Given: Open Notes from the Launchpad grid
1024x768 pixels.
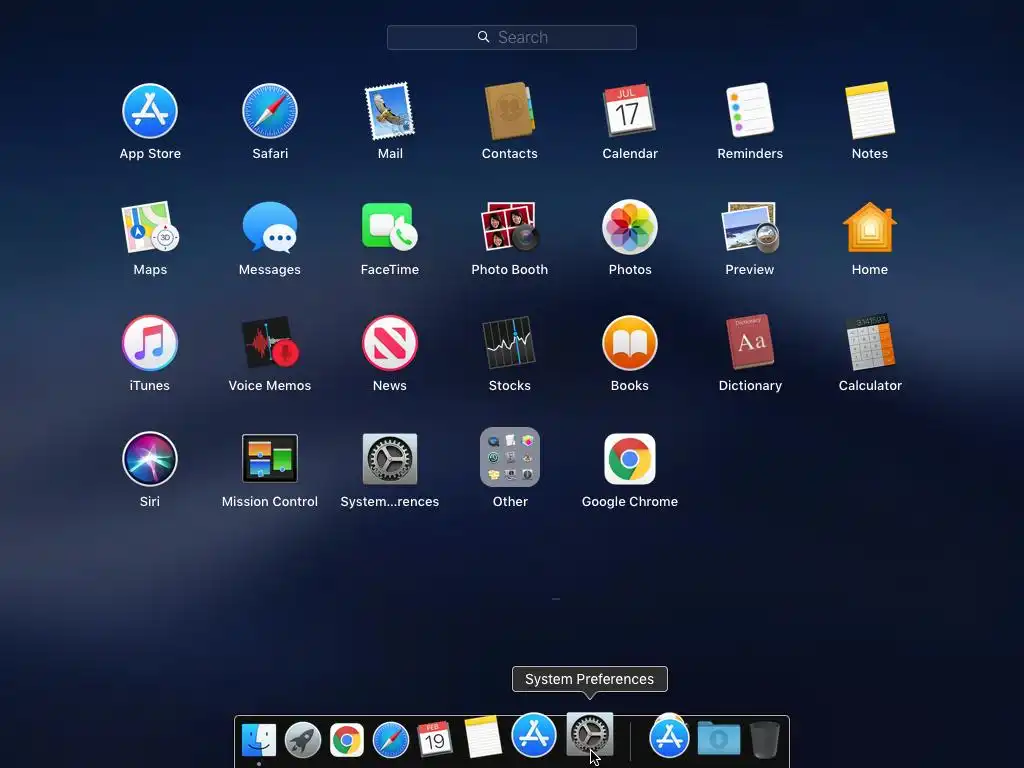Looking at the screenshot, I should (870, 110).
